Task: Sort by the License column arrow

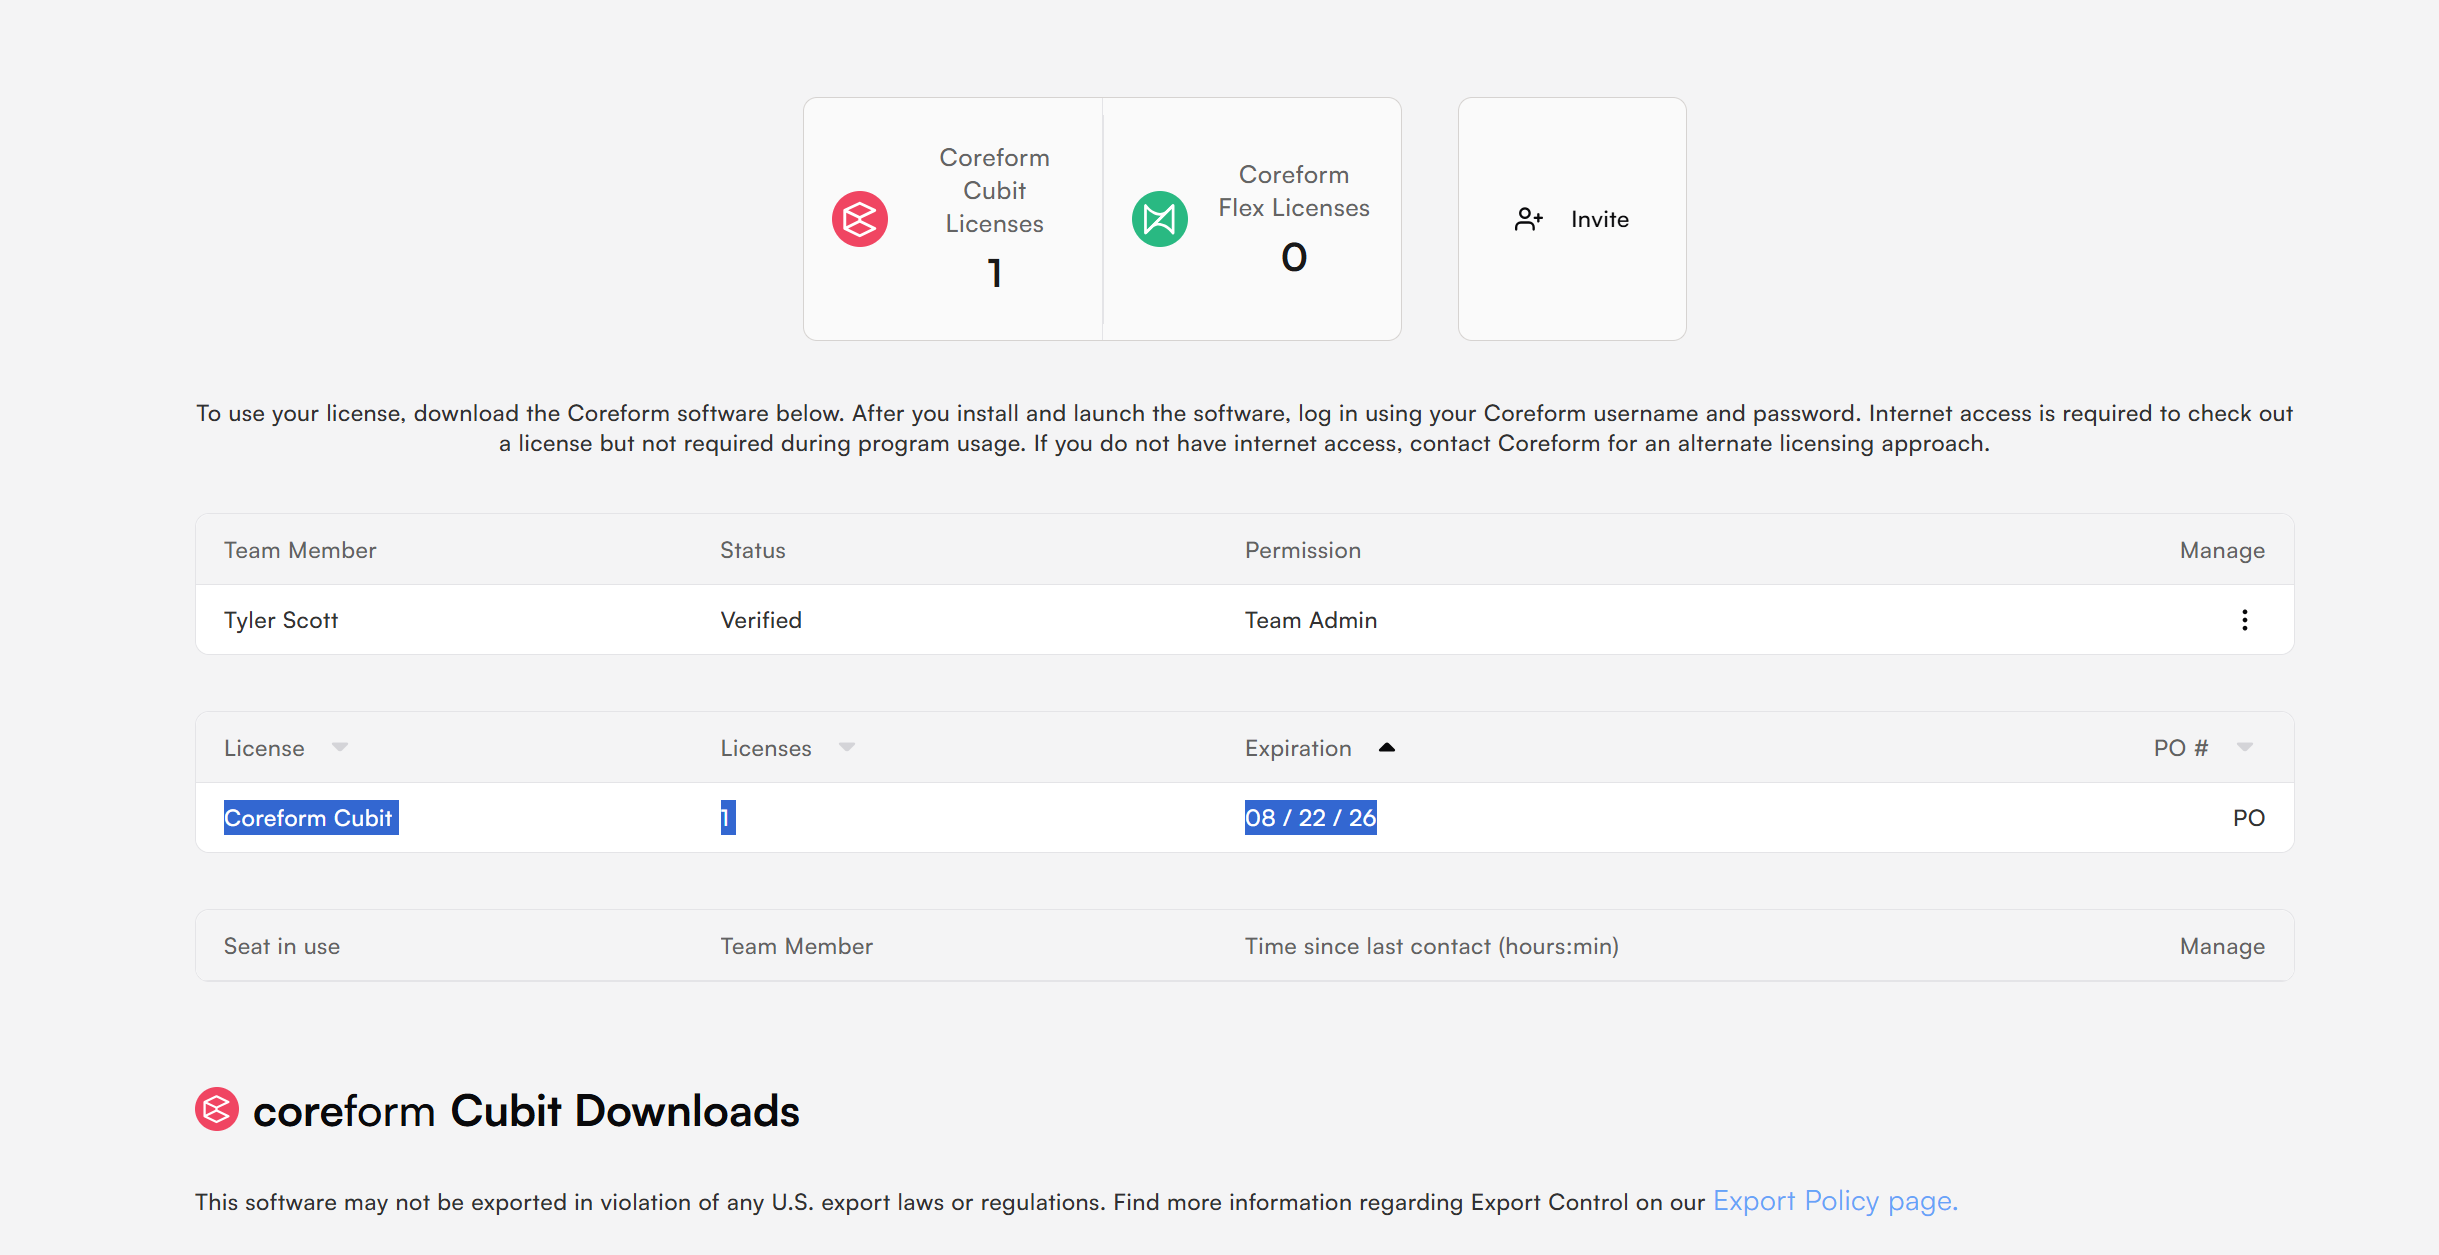Action: 340,747
